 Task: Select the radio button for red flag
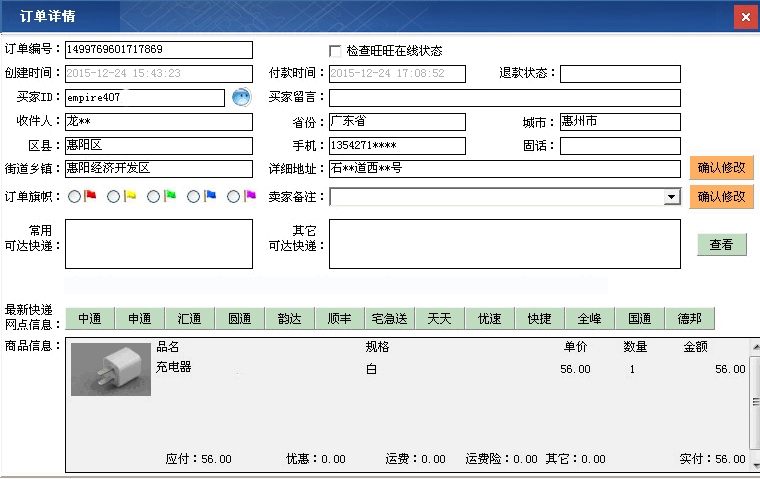point(75,197)
